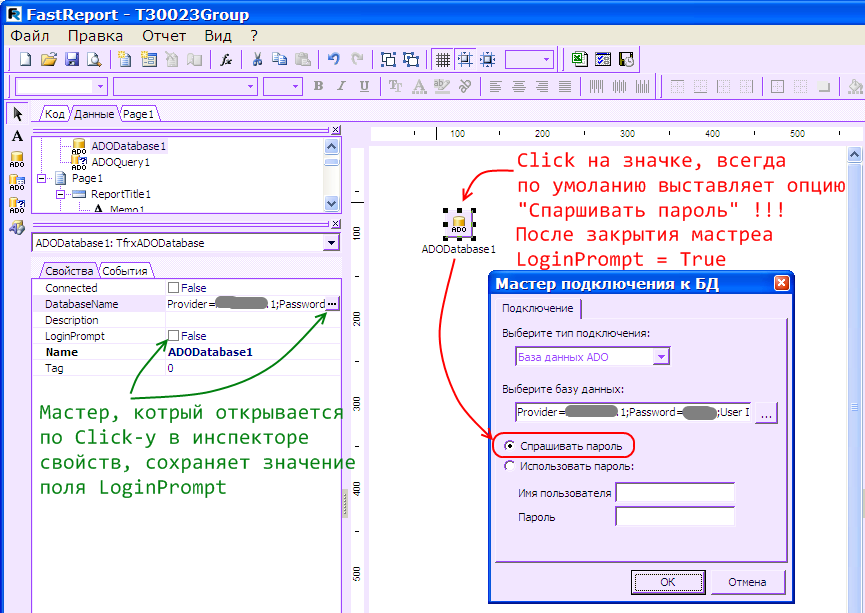Click the ellipsis button beside DatabaseName property
This screenshot has height=613, width=865.
[332, 303]
